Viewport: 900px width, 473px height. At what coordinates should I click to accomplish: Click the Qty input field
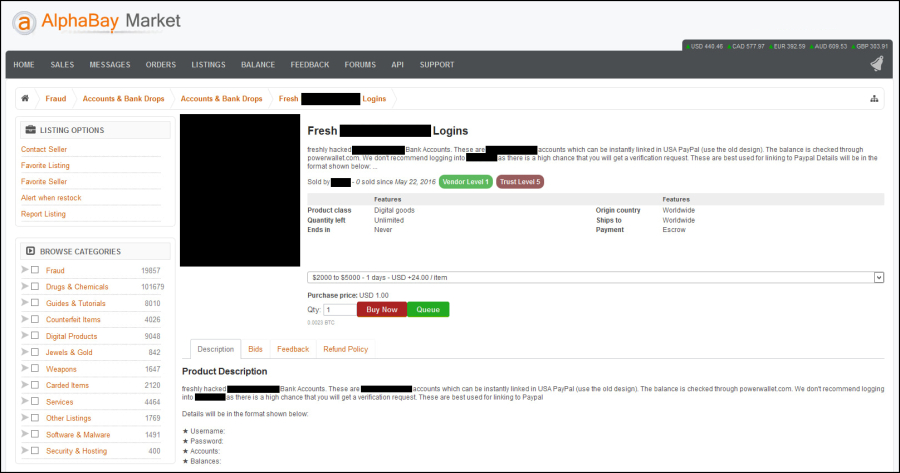click(340, 309)
